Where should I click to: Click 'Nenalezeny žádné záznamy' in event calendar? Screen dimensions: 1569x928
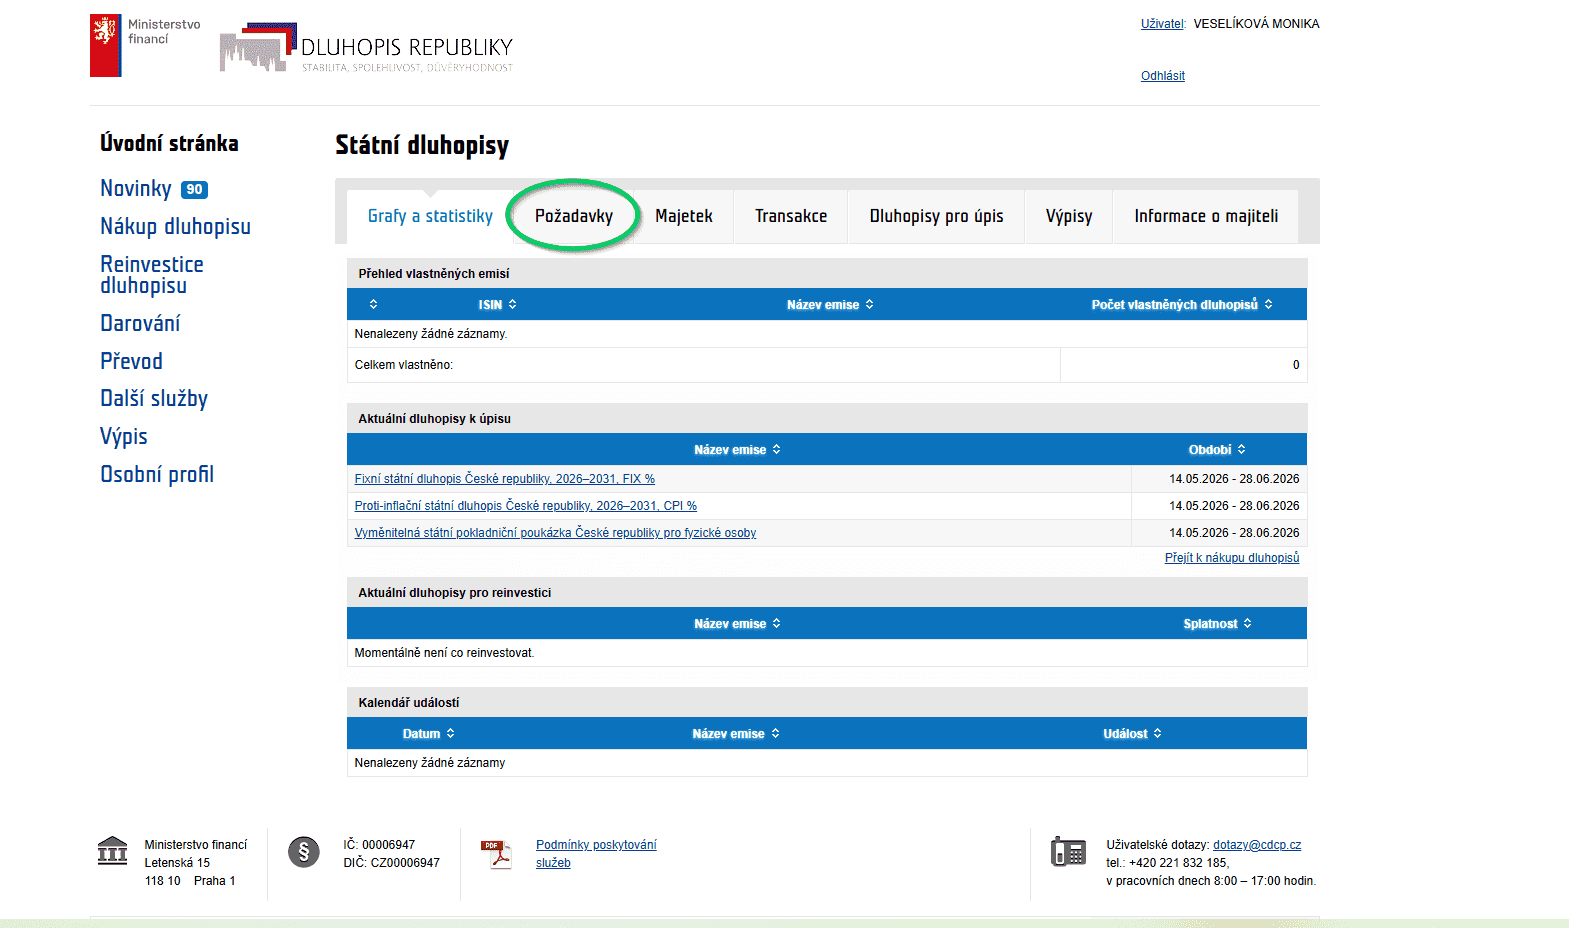click(x=430, y=763)
